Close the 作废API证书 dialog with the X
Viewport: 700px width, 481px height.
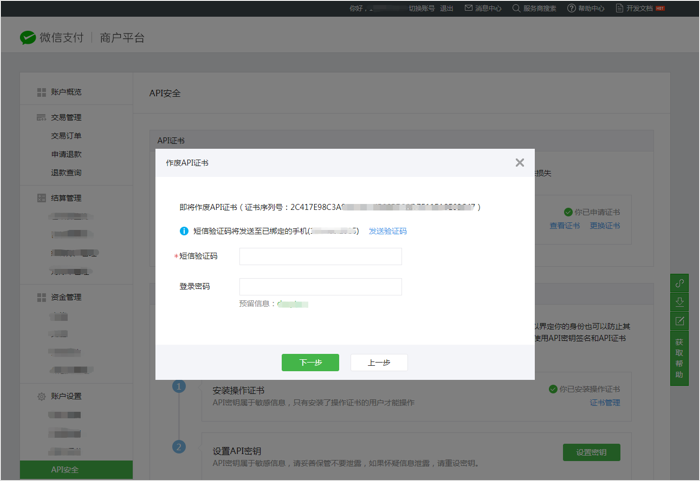pyautogui.click(x=520, y=163)
